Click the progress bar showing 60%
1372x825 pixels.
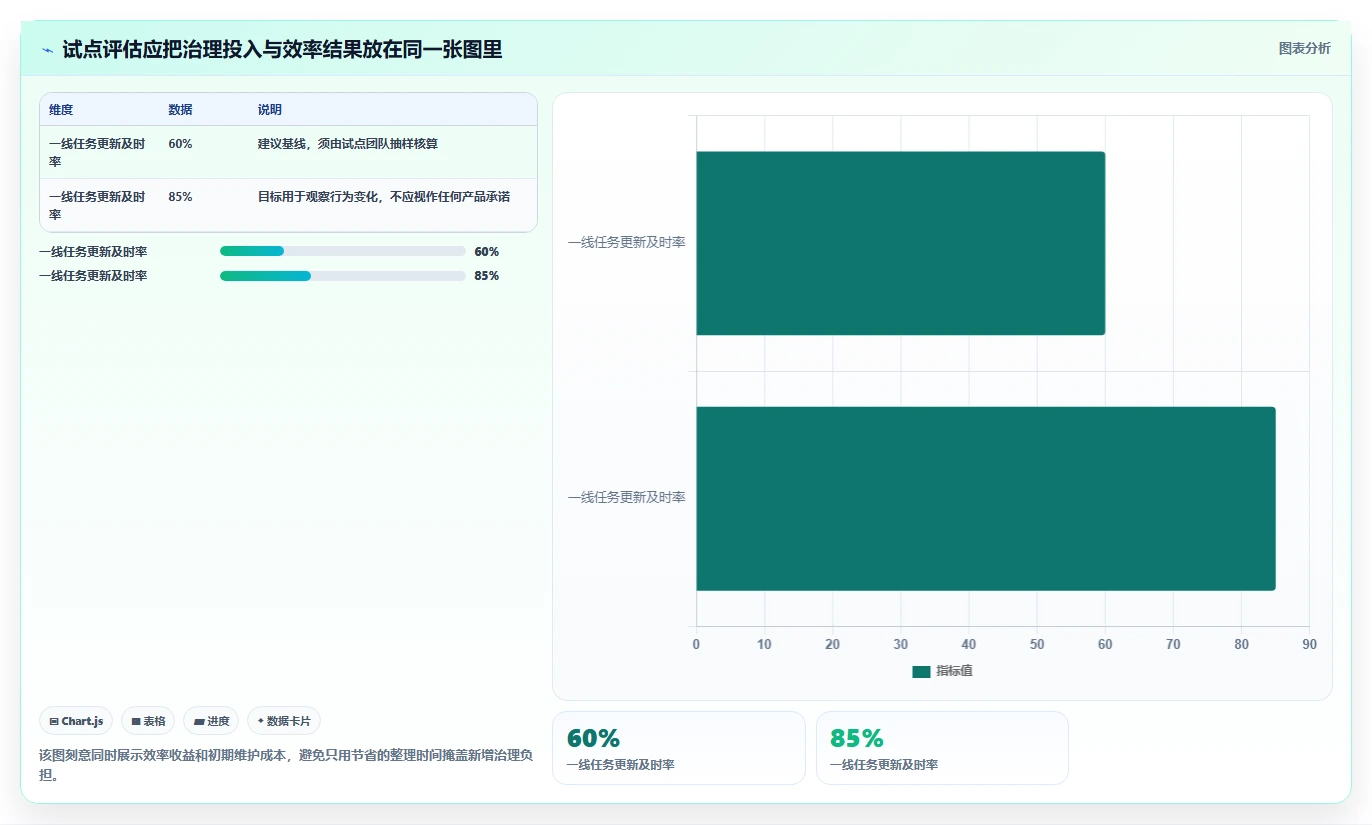pyautogui.click(x=343, y=251)
